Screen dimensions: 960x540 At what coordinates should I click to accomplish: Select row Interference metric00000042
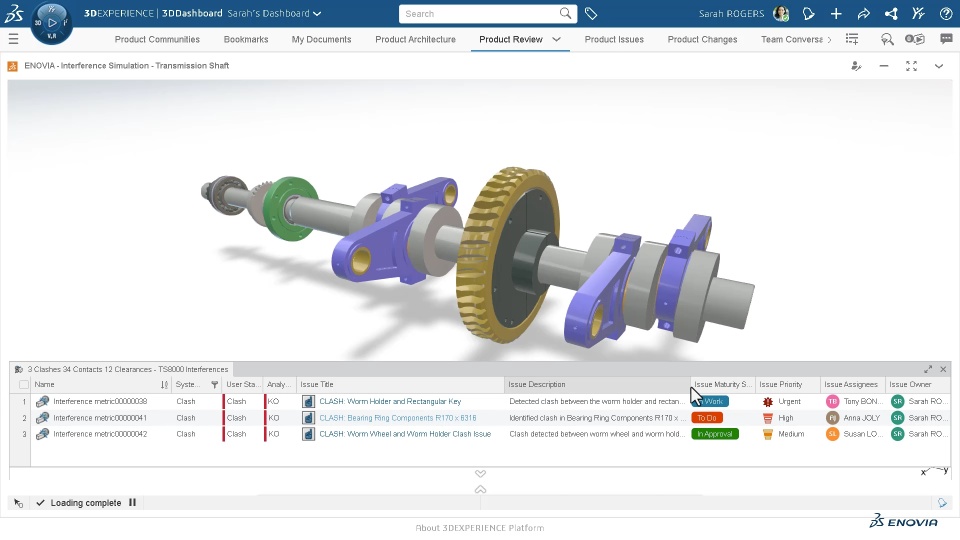pos(100,434)
